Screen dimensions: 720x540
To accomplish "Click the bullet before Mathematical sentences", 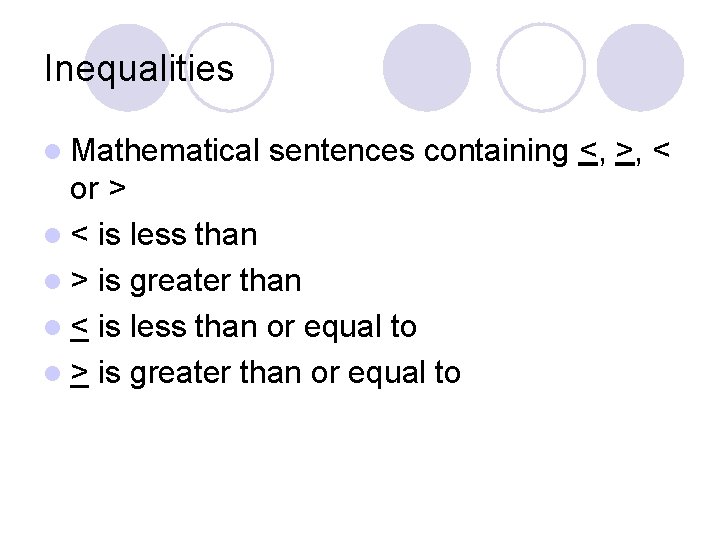I will [x=53, y=152].
